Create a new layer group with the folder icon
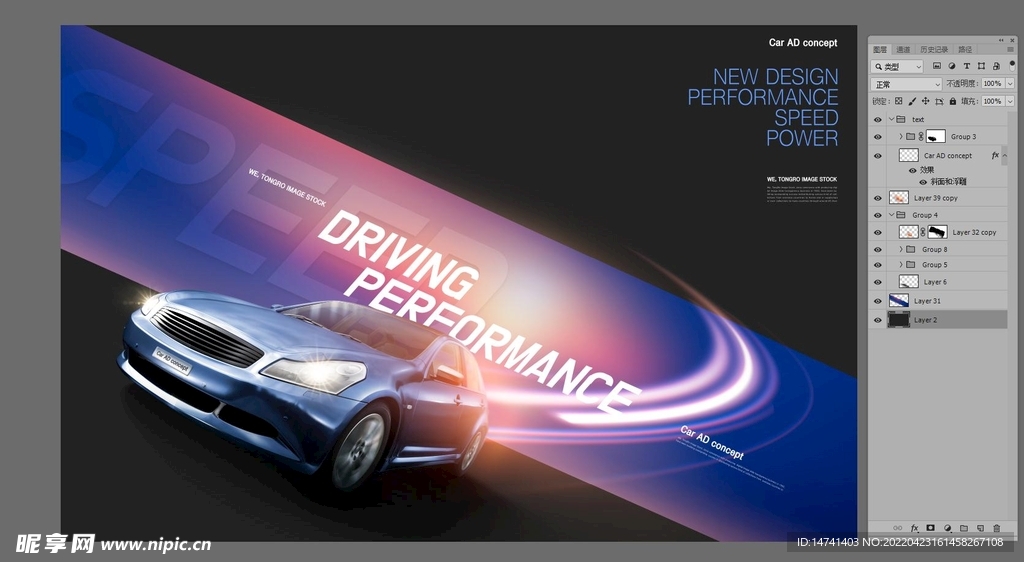 [963, 528]
